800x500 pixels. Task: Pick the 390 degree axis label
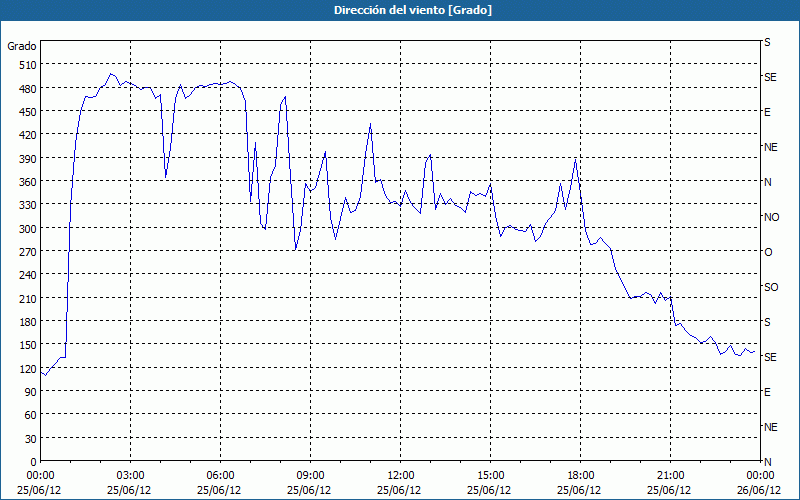coord(28,159)
